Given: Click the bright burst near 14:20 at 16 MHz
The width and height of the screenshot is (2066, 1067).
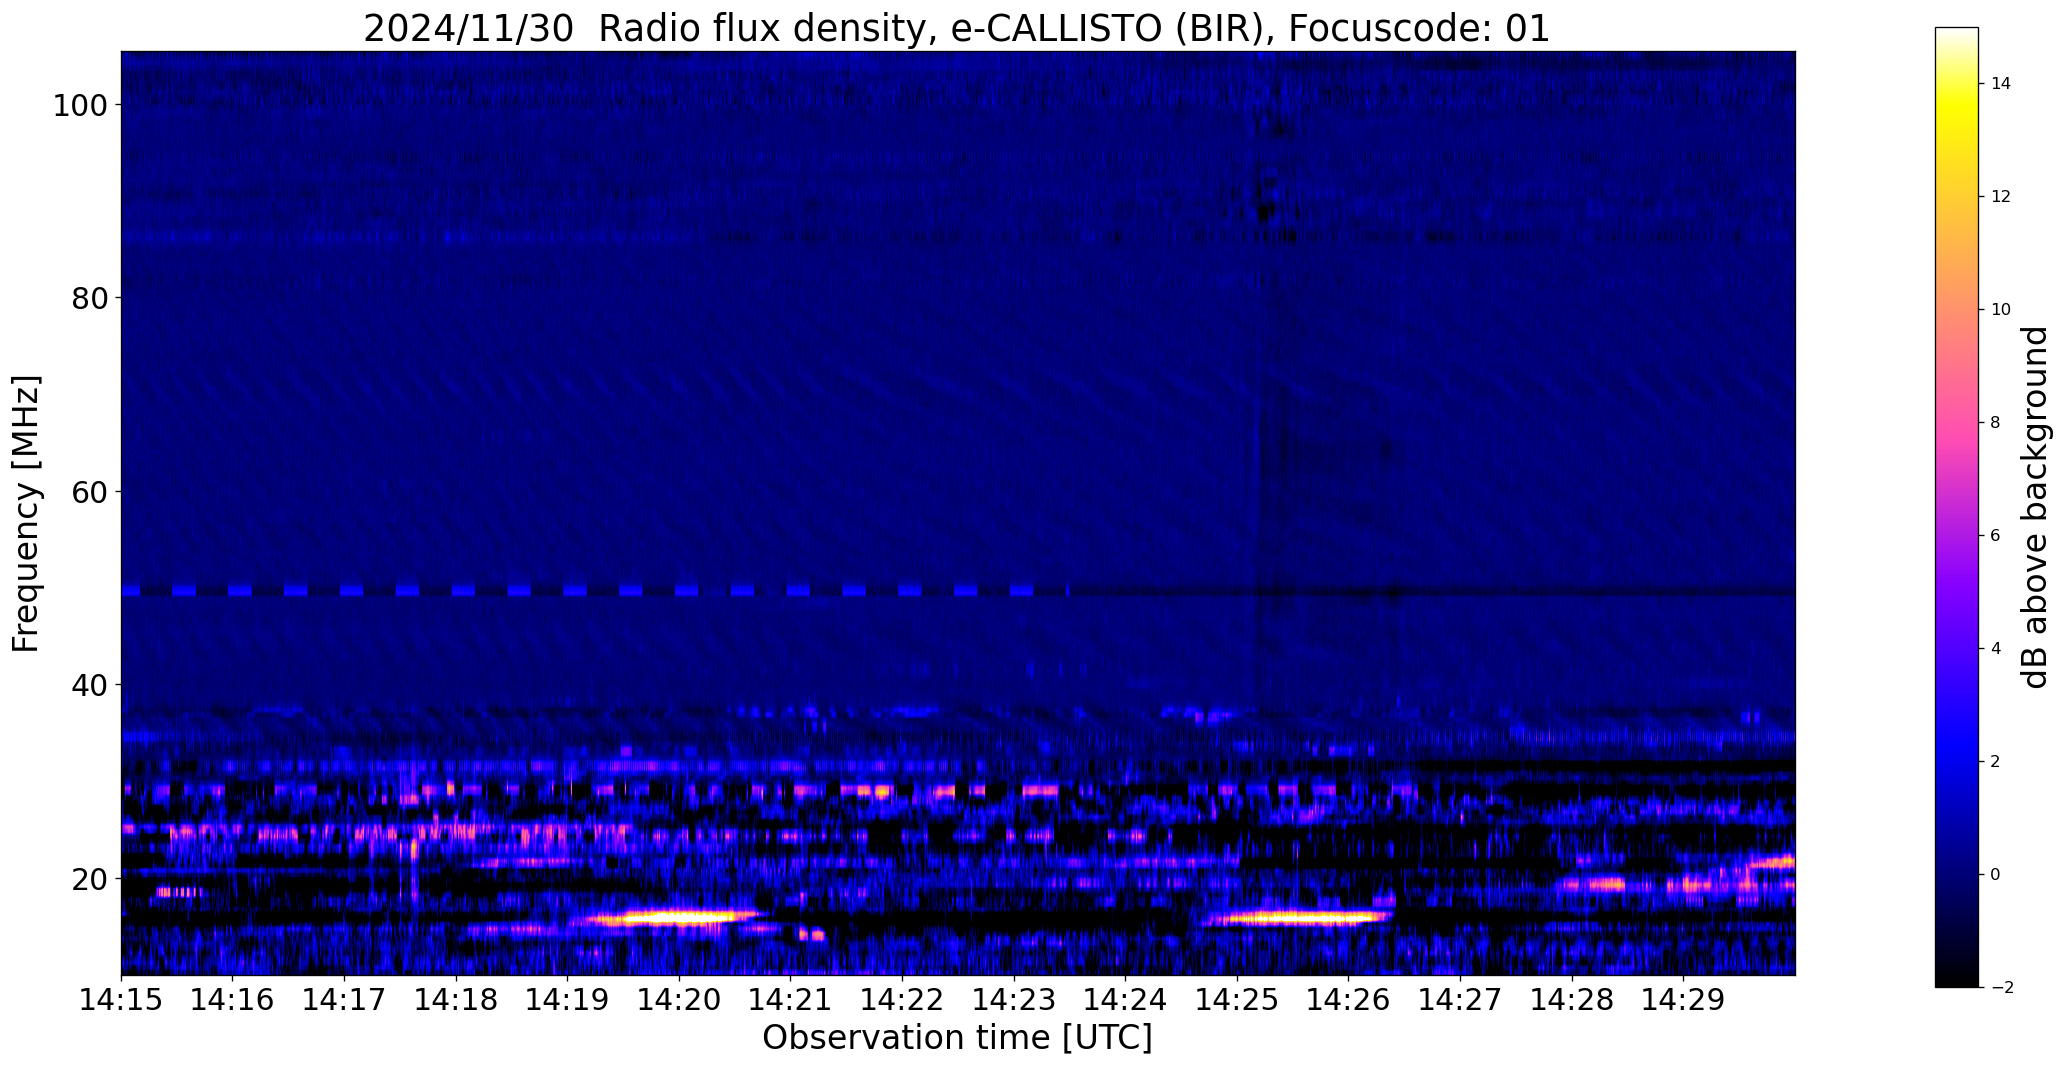Looking at the screenshot, I should click(x=675, y=917).
